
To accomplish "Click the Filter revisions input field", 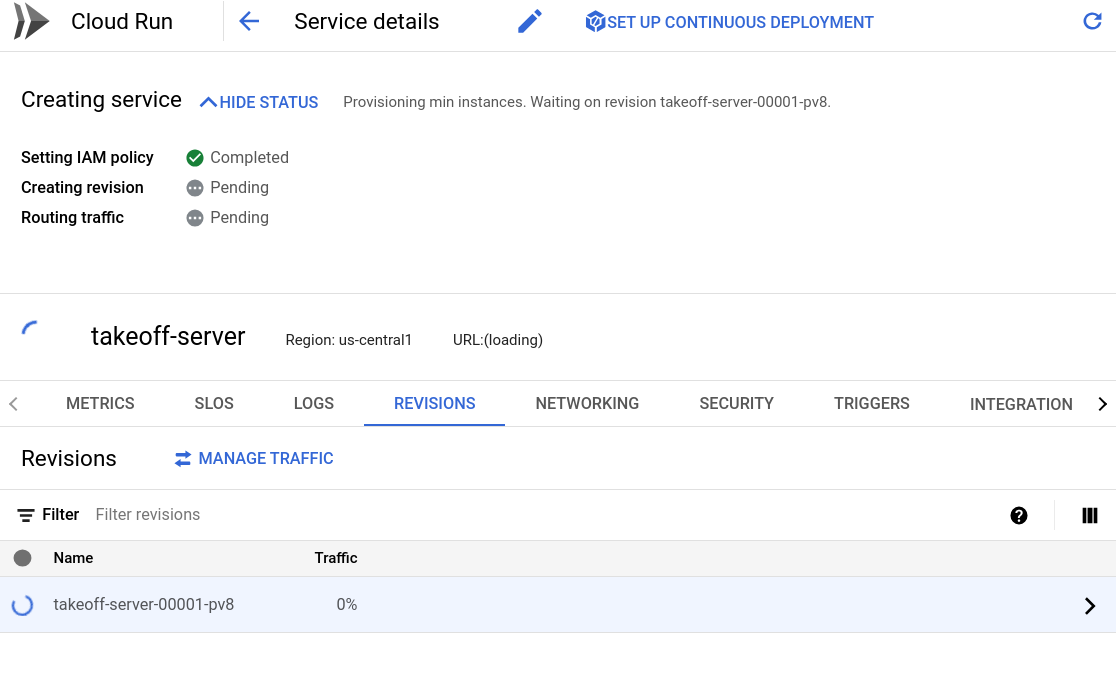I will pos(147,514).
